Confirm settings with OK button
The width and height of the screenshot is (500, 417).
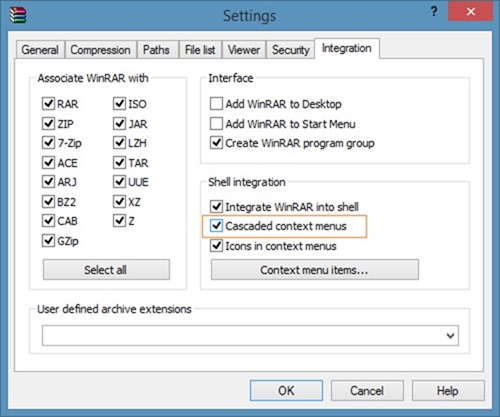point(286,390)
